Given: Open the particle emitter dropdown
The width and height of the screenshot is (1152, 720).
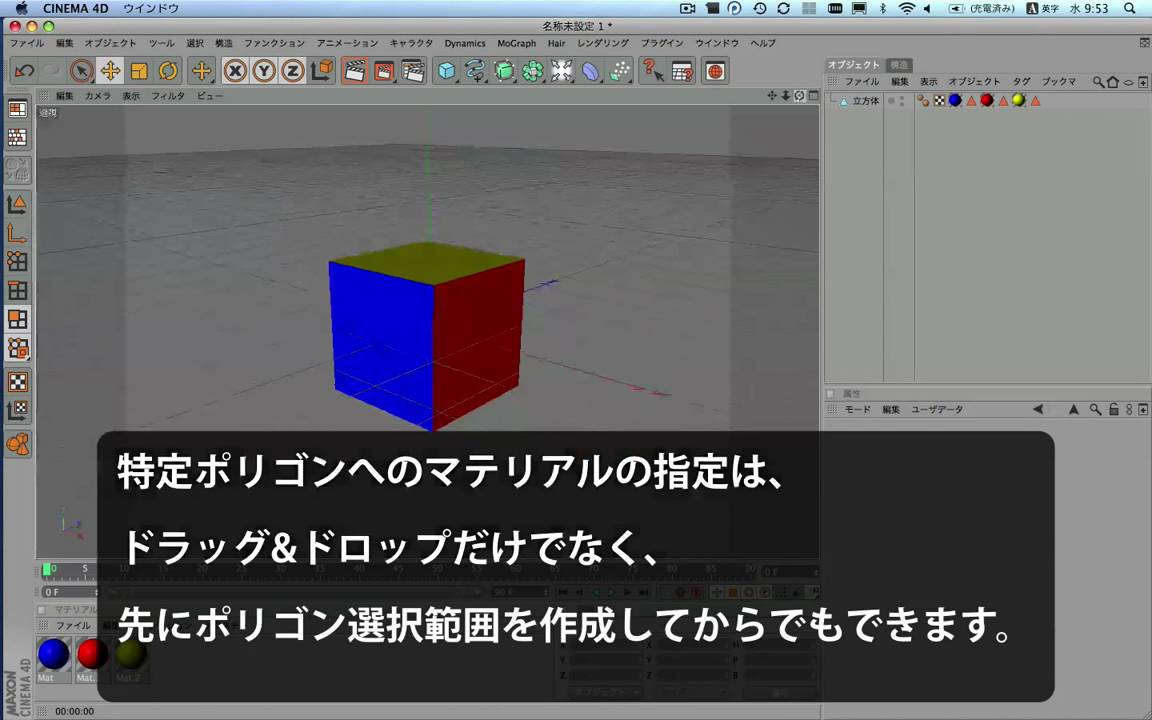Looking at the screenshot, I should [x=621, y=71].
